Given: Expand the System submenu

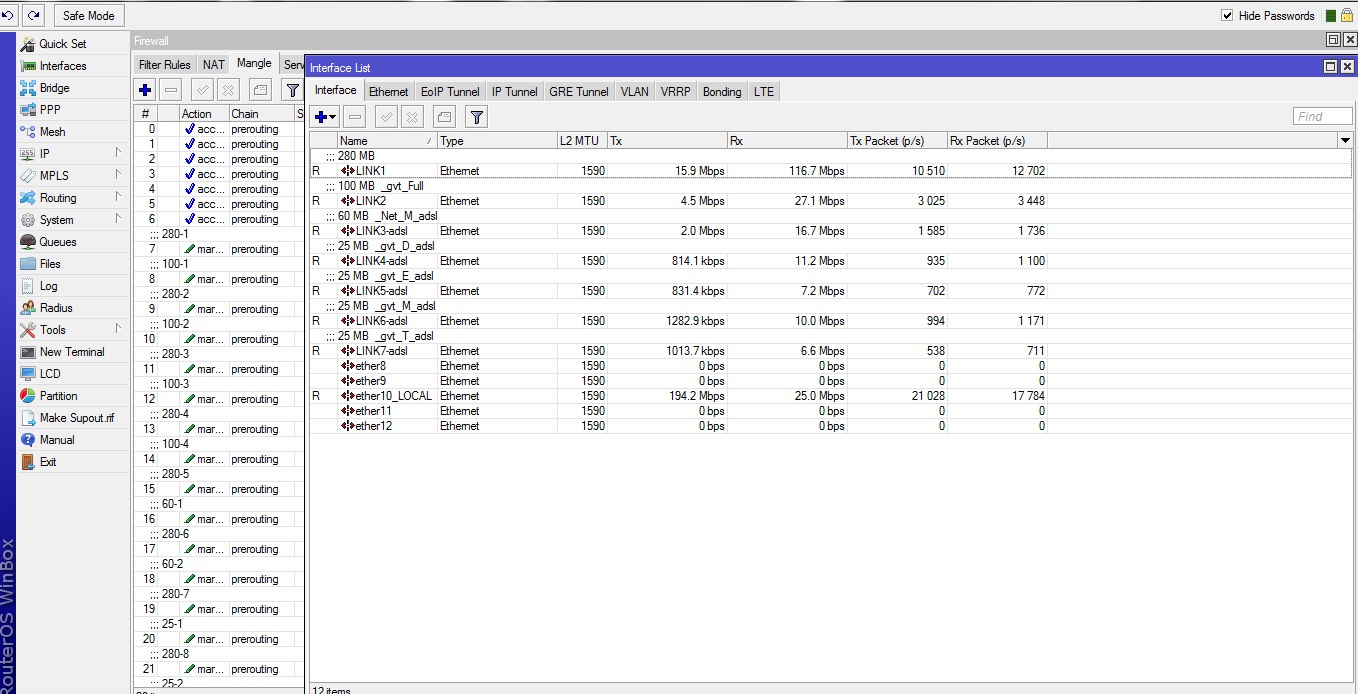Looking at the screenshot, I should pos(118,219).
